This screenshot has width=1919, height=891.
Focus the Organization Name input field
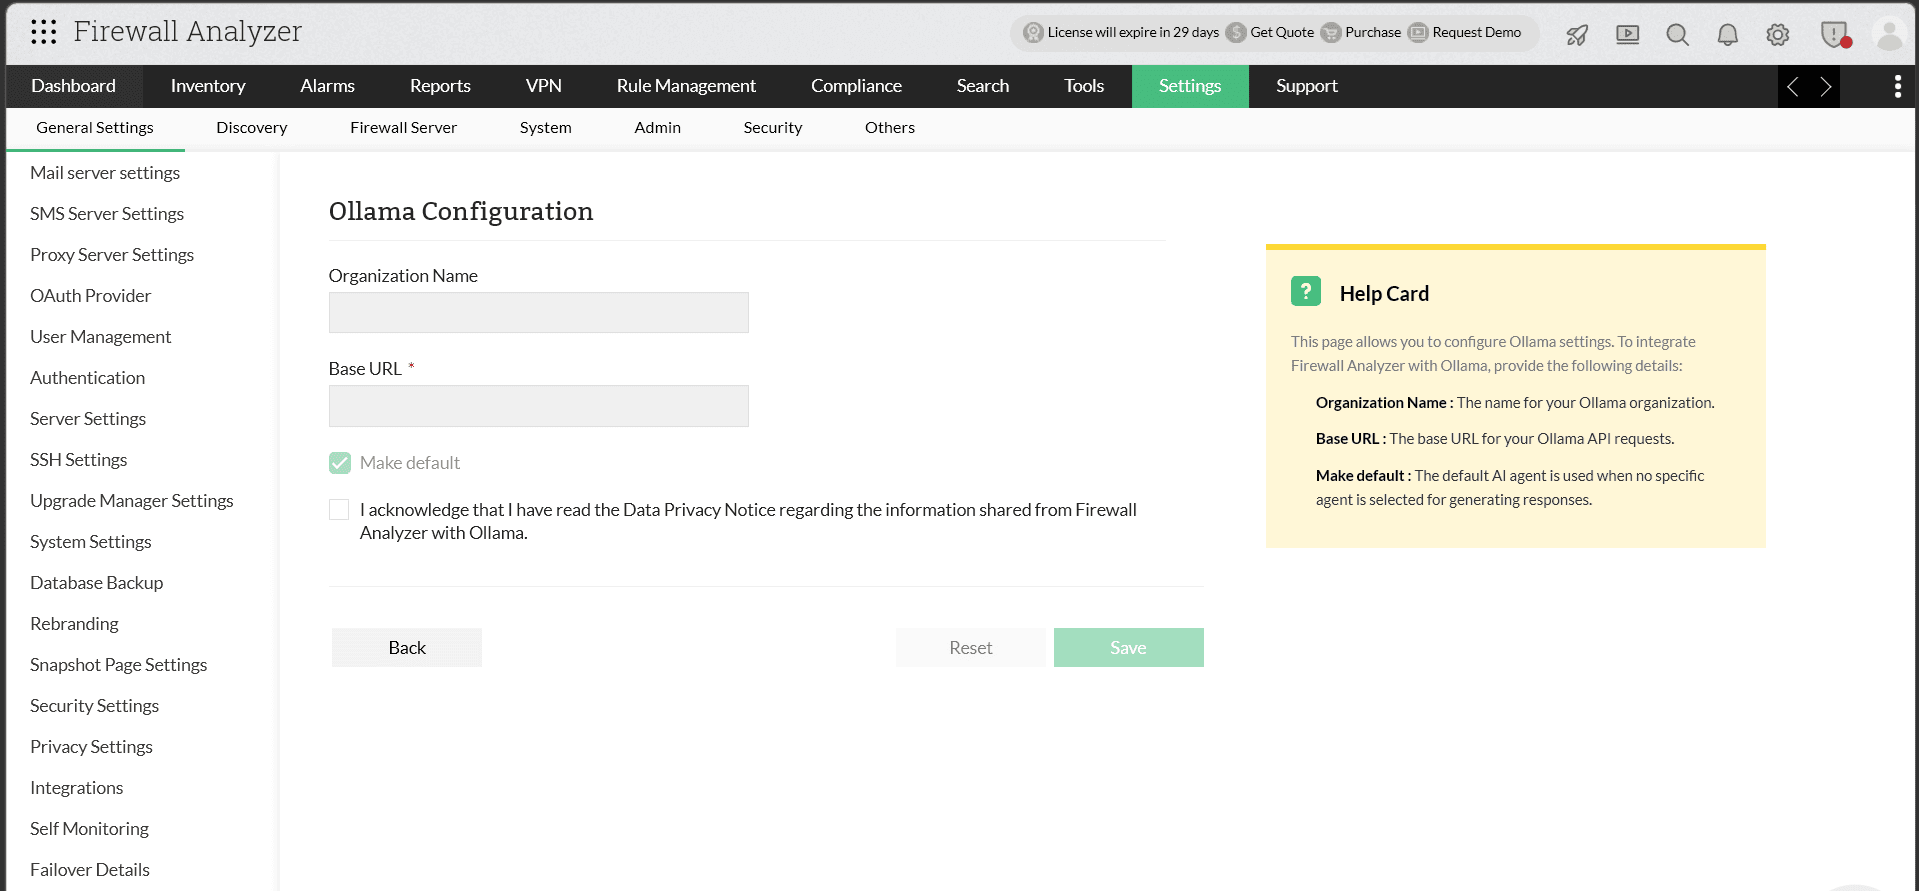coord(539,313)
